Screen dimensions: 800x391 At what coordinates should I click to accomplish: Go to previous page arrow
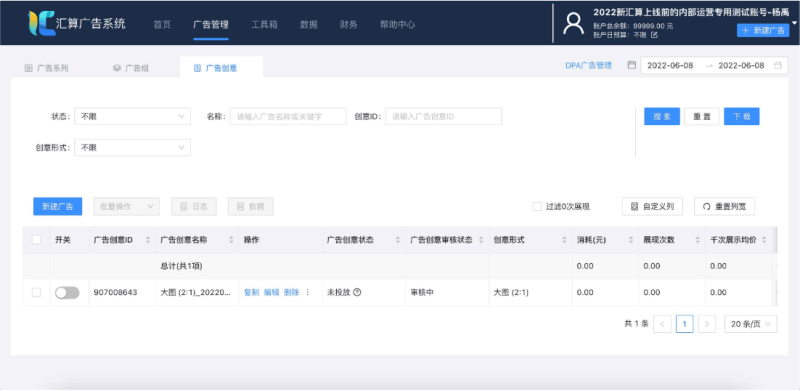[x=662, y=324]
